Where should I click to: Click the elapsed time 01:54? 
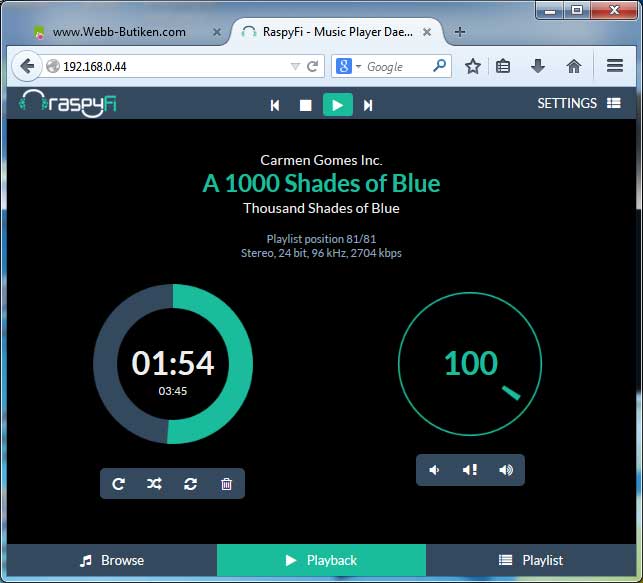point(173,363)
